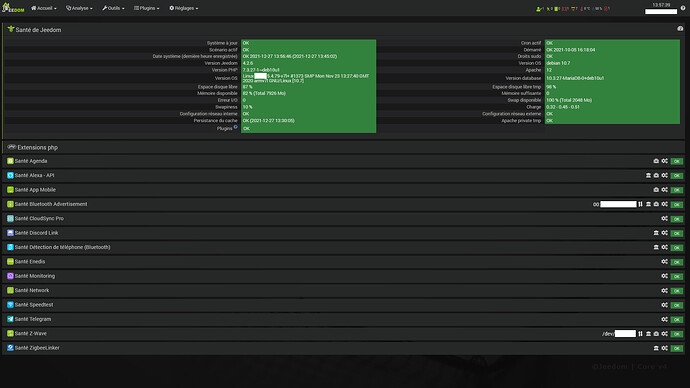Open the Réglages dropdown menu
This screenshot has height=388, width=690.
point(184,8)
